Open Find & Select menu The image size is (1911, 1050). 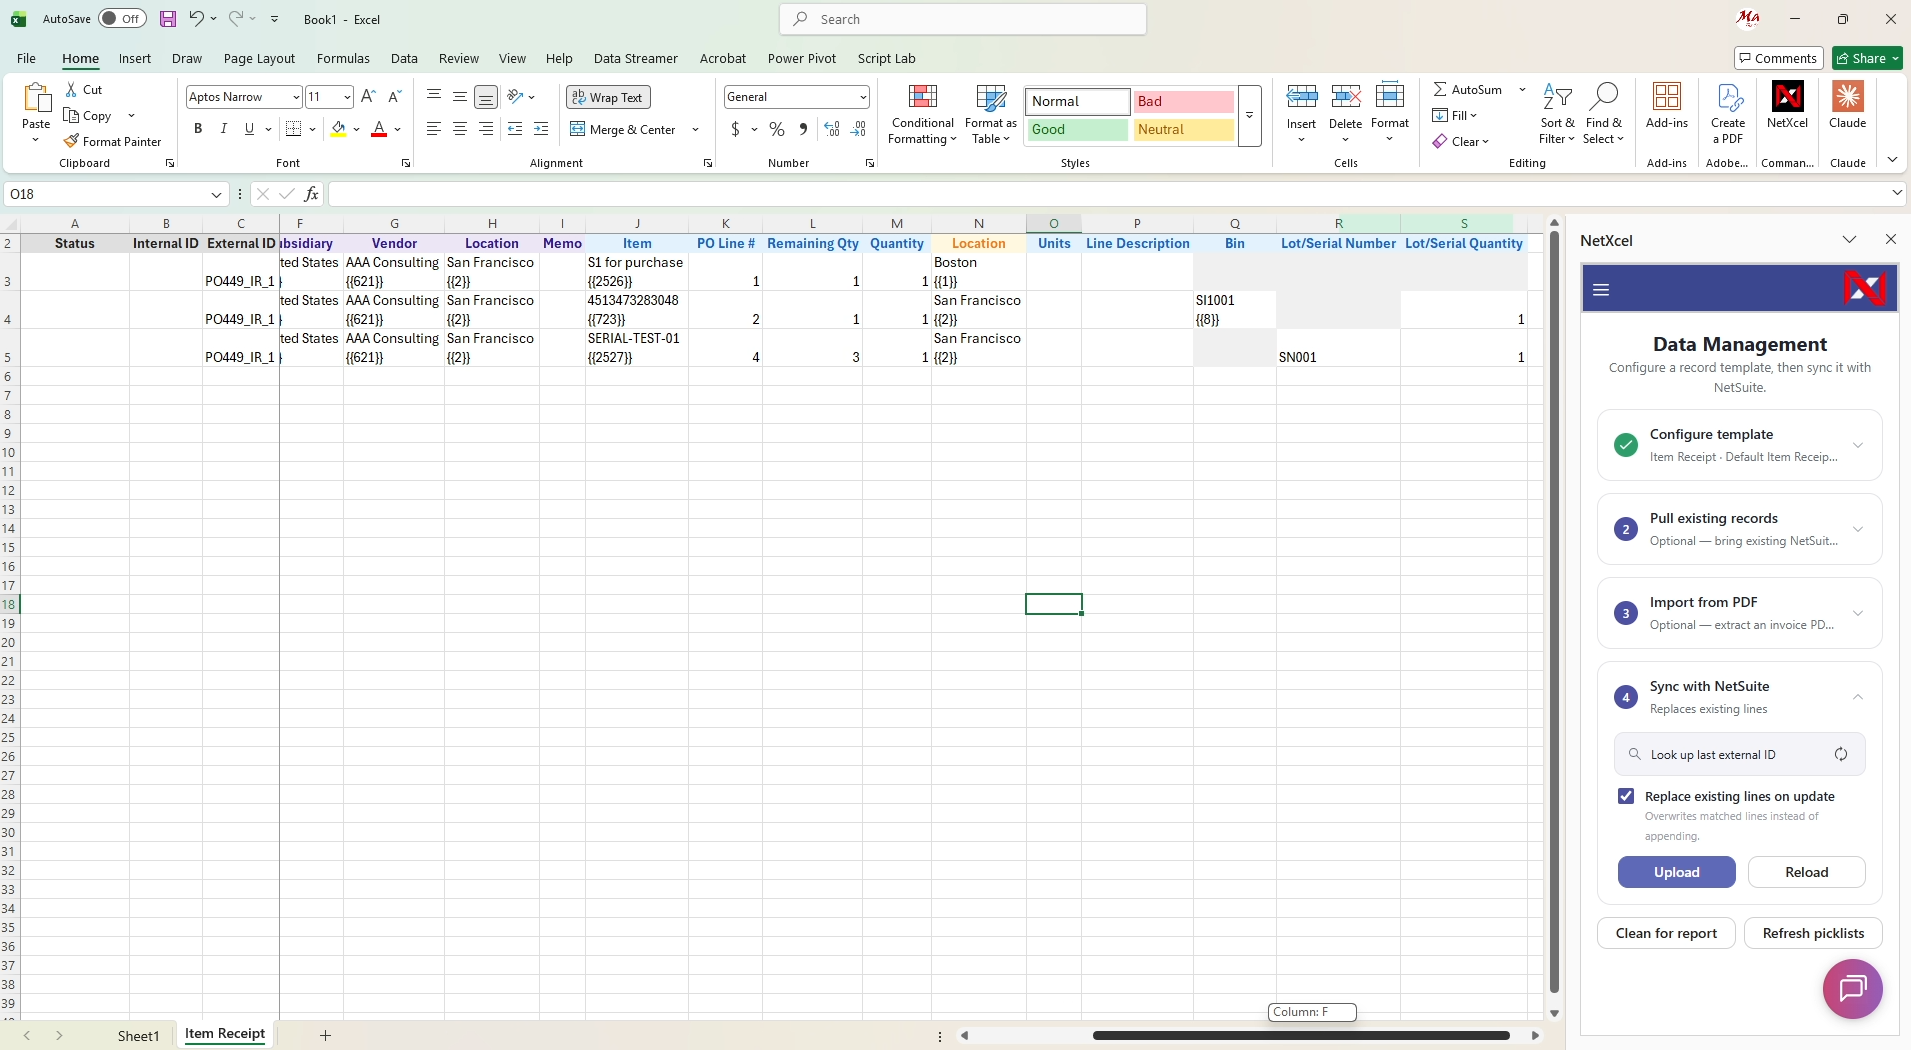(x=1604, y=114)
